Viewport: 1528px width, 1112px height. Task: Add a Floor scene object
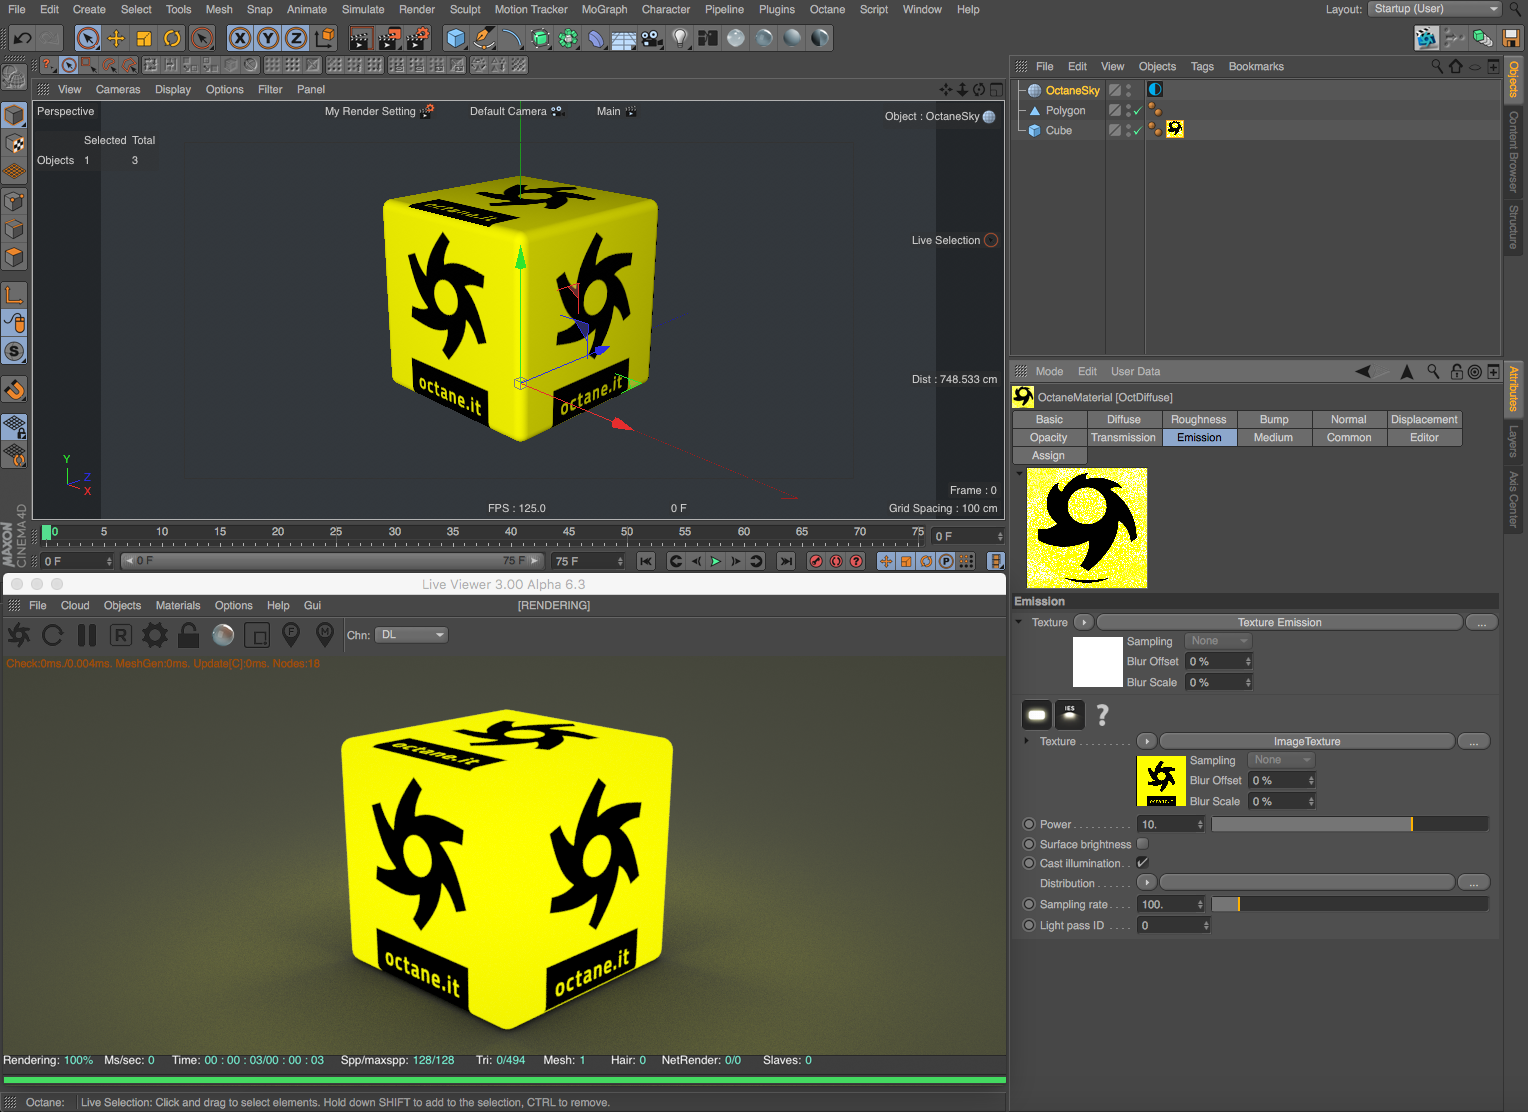624,39
